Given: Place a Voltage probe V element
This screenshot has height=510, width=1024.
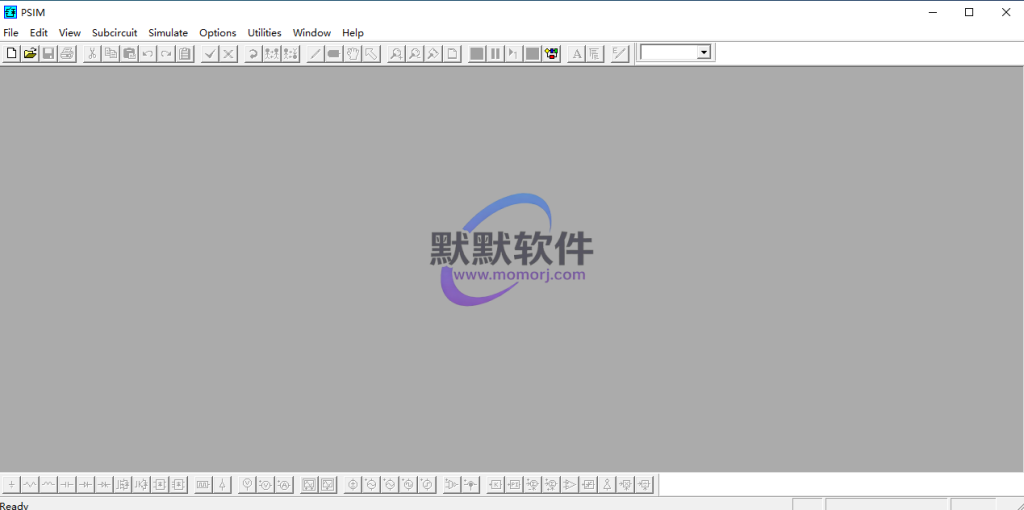Looking at the screenshot, I should click(247, 485).
